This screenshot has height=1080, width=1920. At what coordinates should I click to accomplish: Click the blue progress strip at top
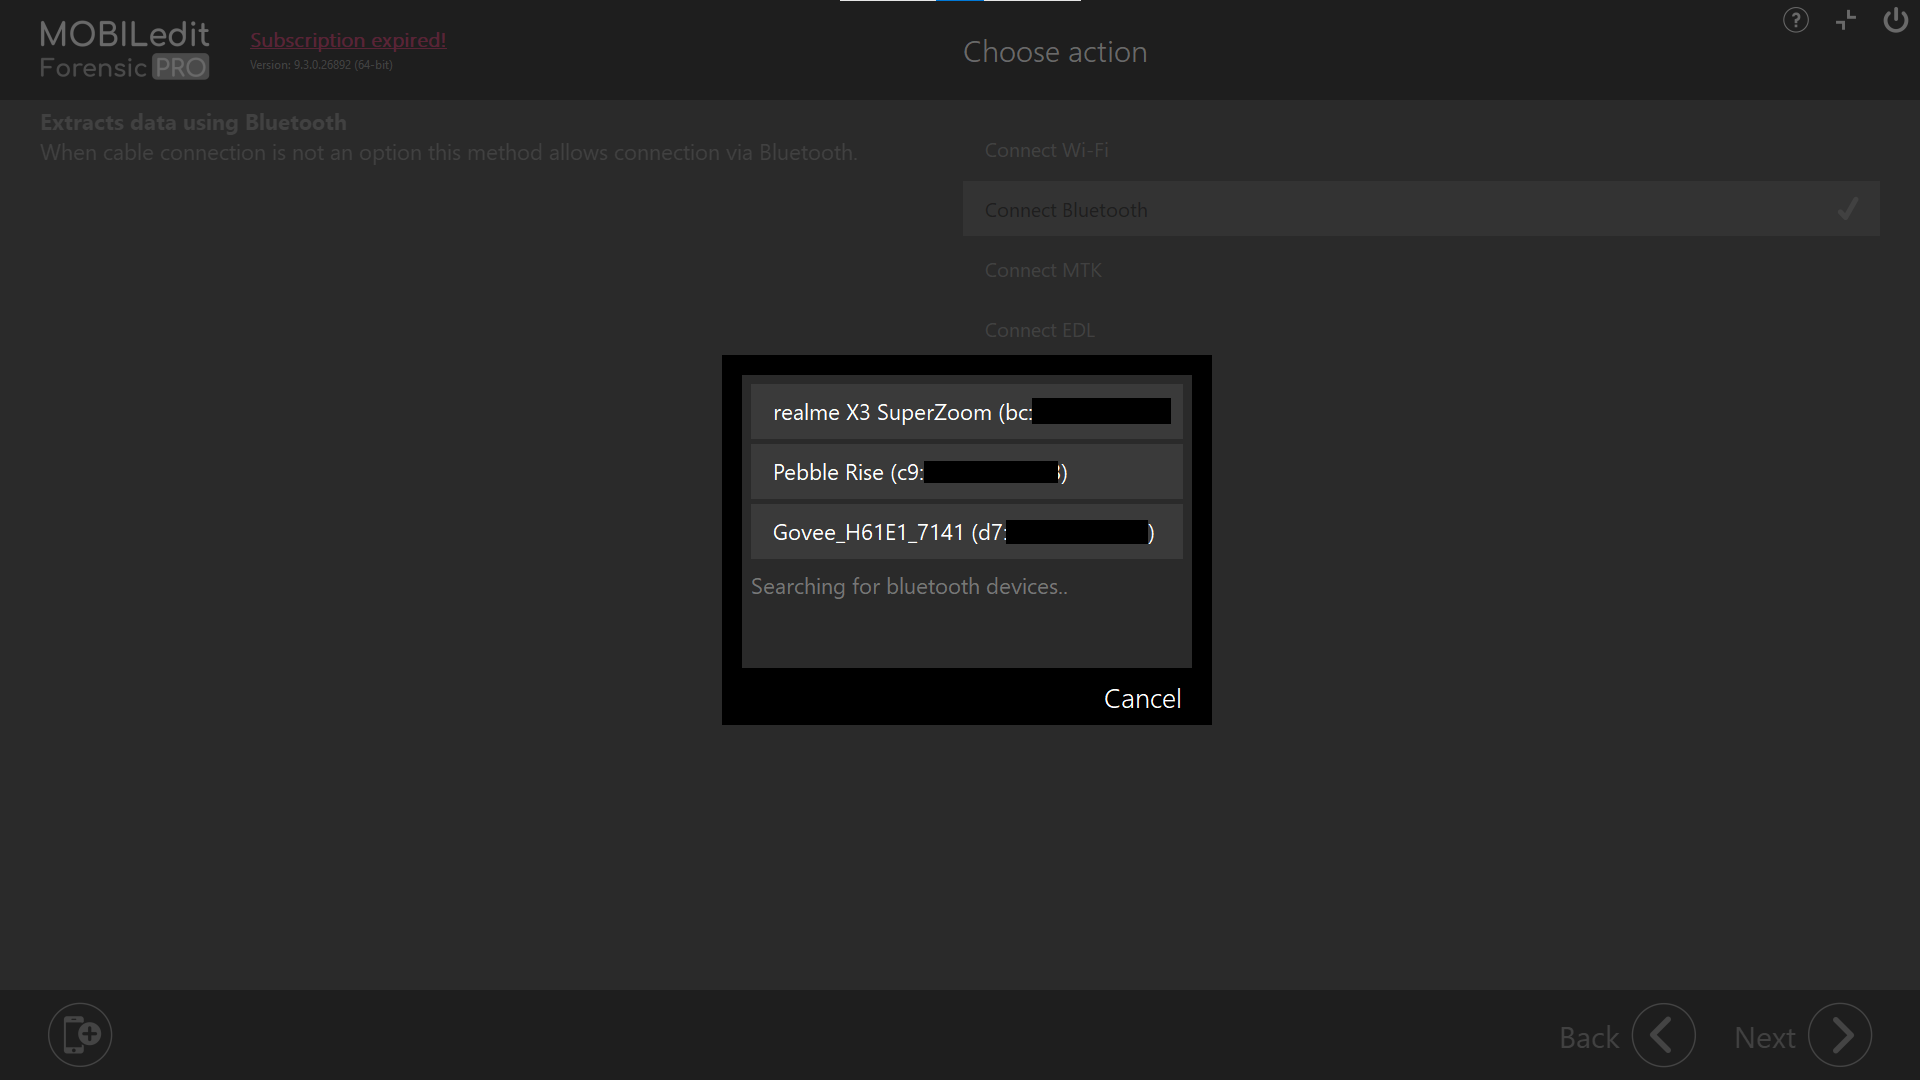click(x=960, y=1)
